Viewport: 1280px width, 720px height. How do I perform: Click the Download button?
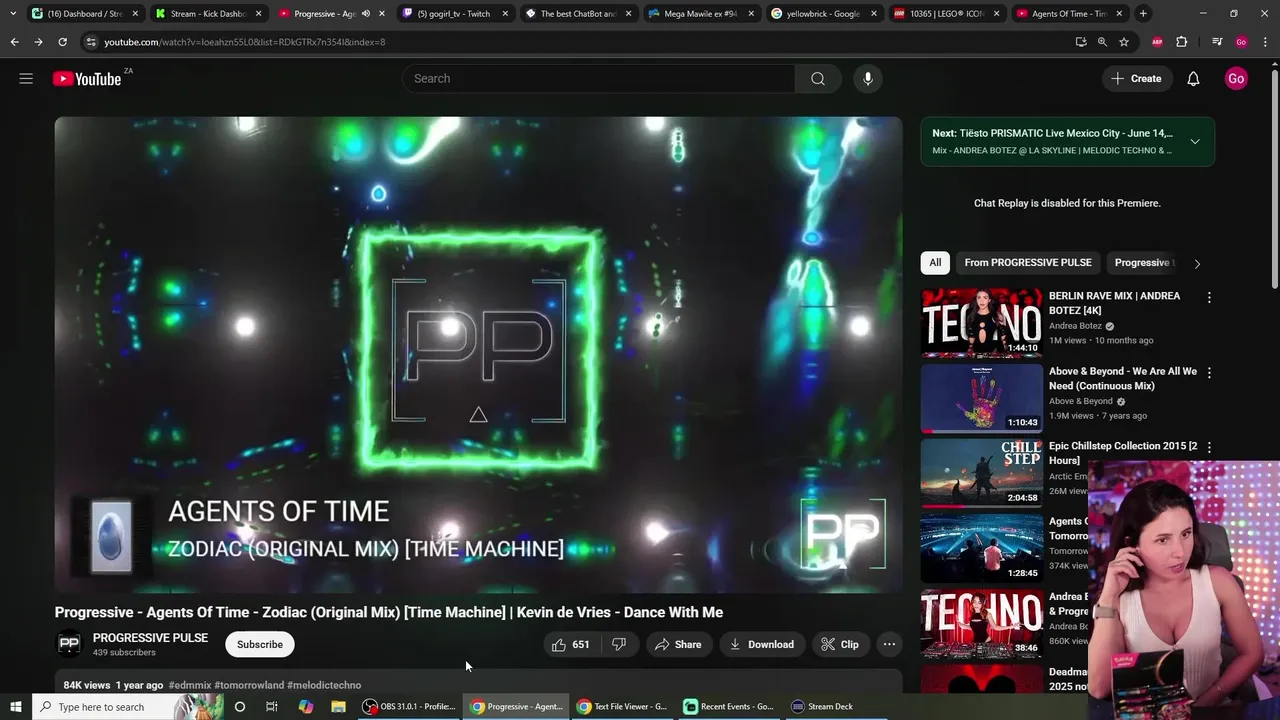coord(761,645)
